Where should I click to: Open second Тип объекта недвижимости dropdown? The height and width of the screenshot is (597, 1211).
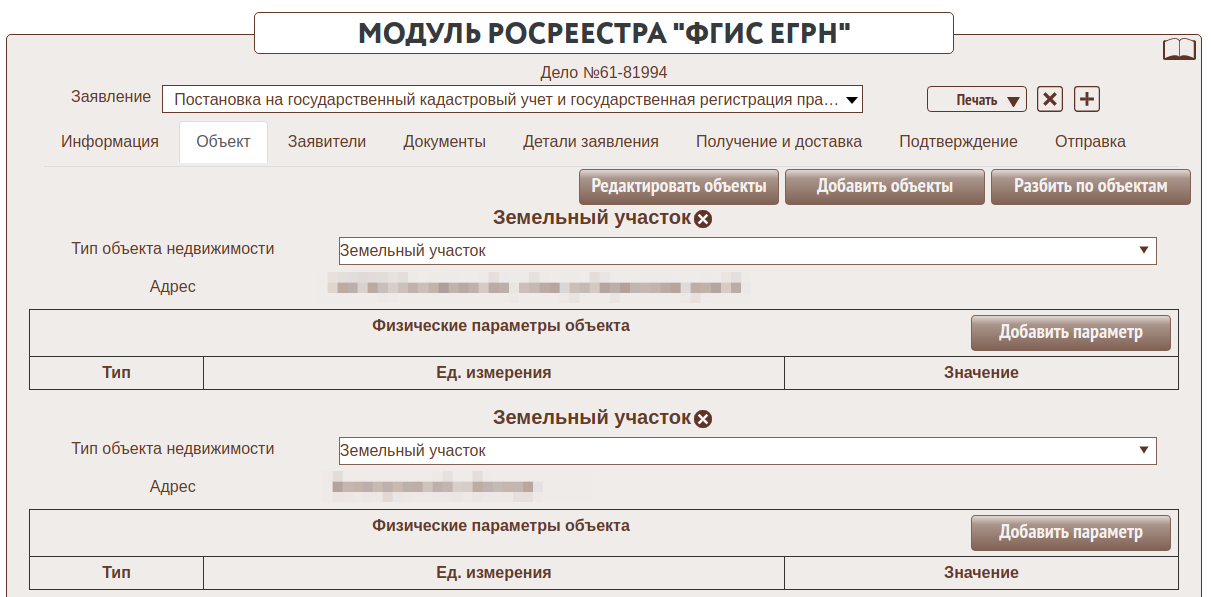click(x=746, y=451)
